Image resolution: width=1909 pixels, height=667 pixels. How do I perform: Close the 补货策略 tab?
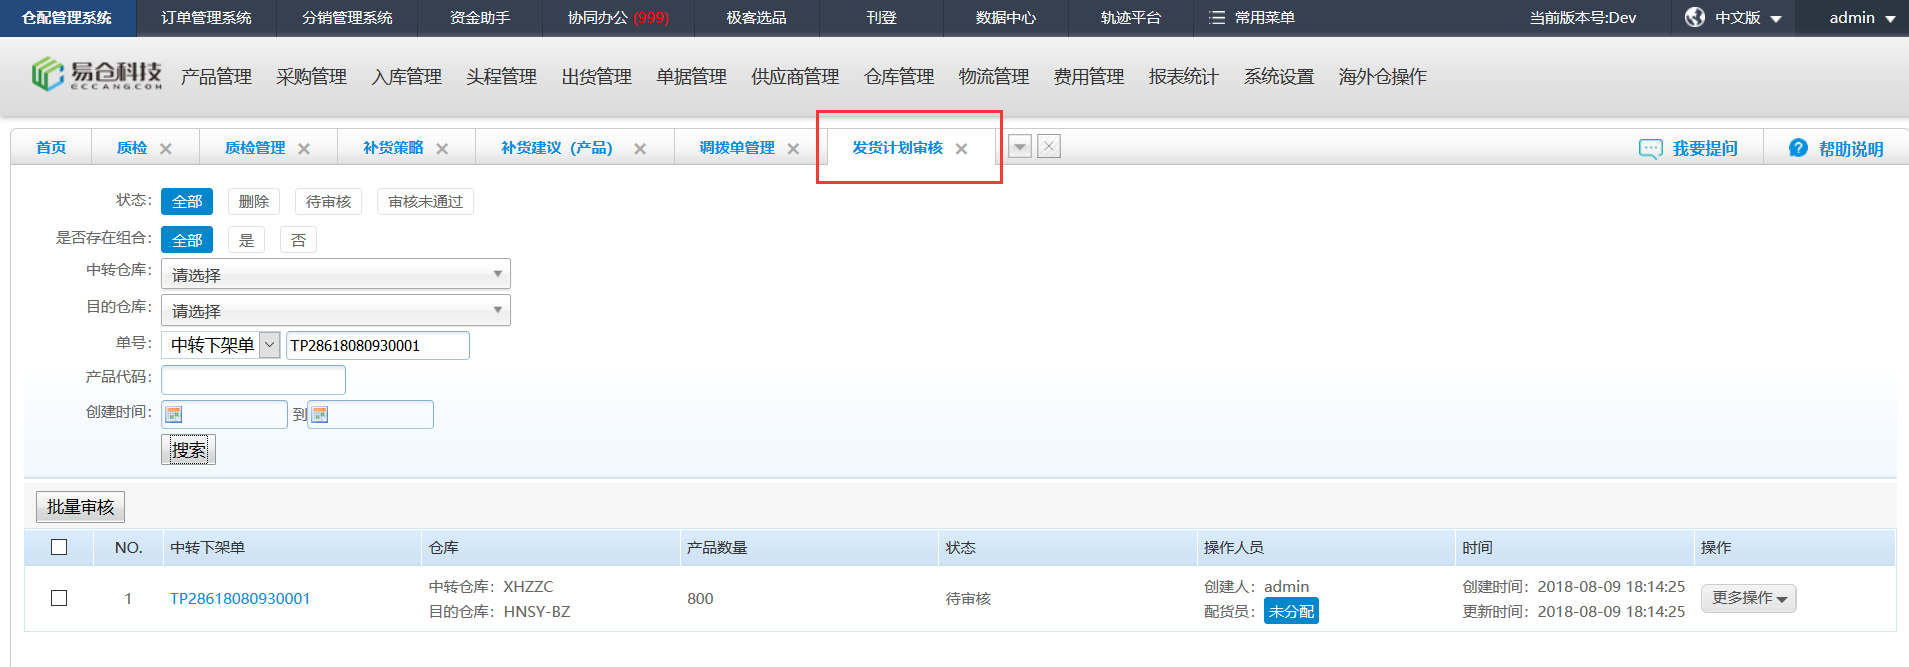[442, 149]
